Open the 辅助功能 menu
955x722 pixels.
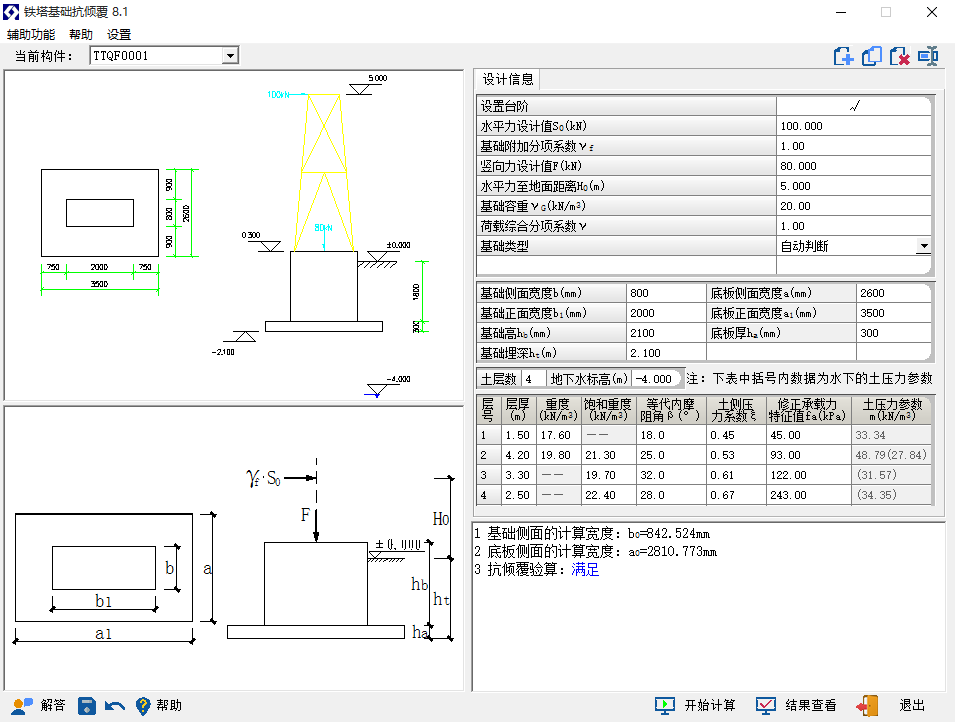[31, 35]
